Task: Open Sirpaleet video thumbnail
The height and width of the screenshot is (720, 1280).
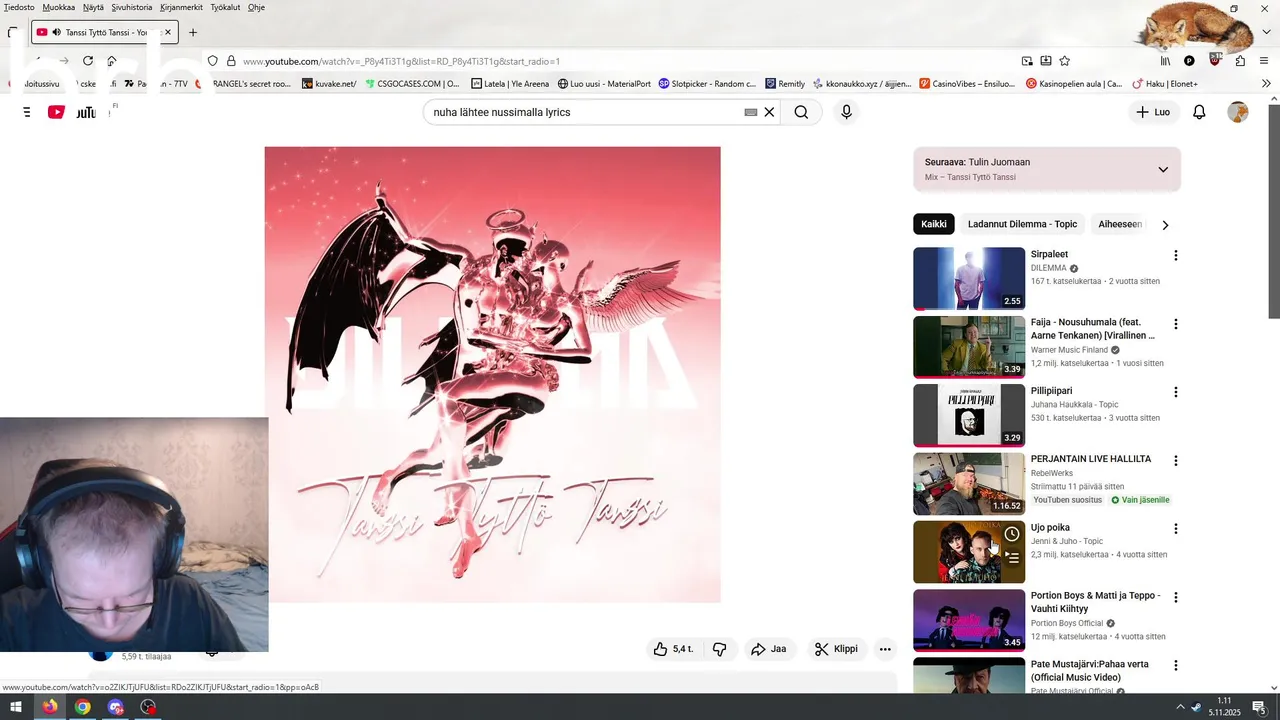Action: tap(969, 279)
